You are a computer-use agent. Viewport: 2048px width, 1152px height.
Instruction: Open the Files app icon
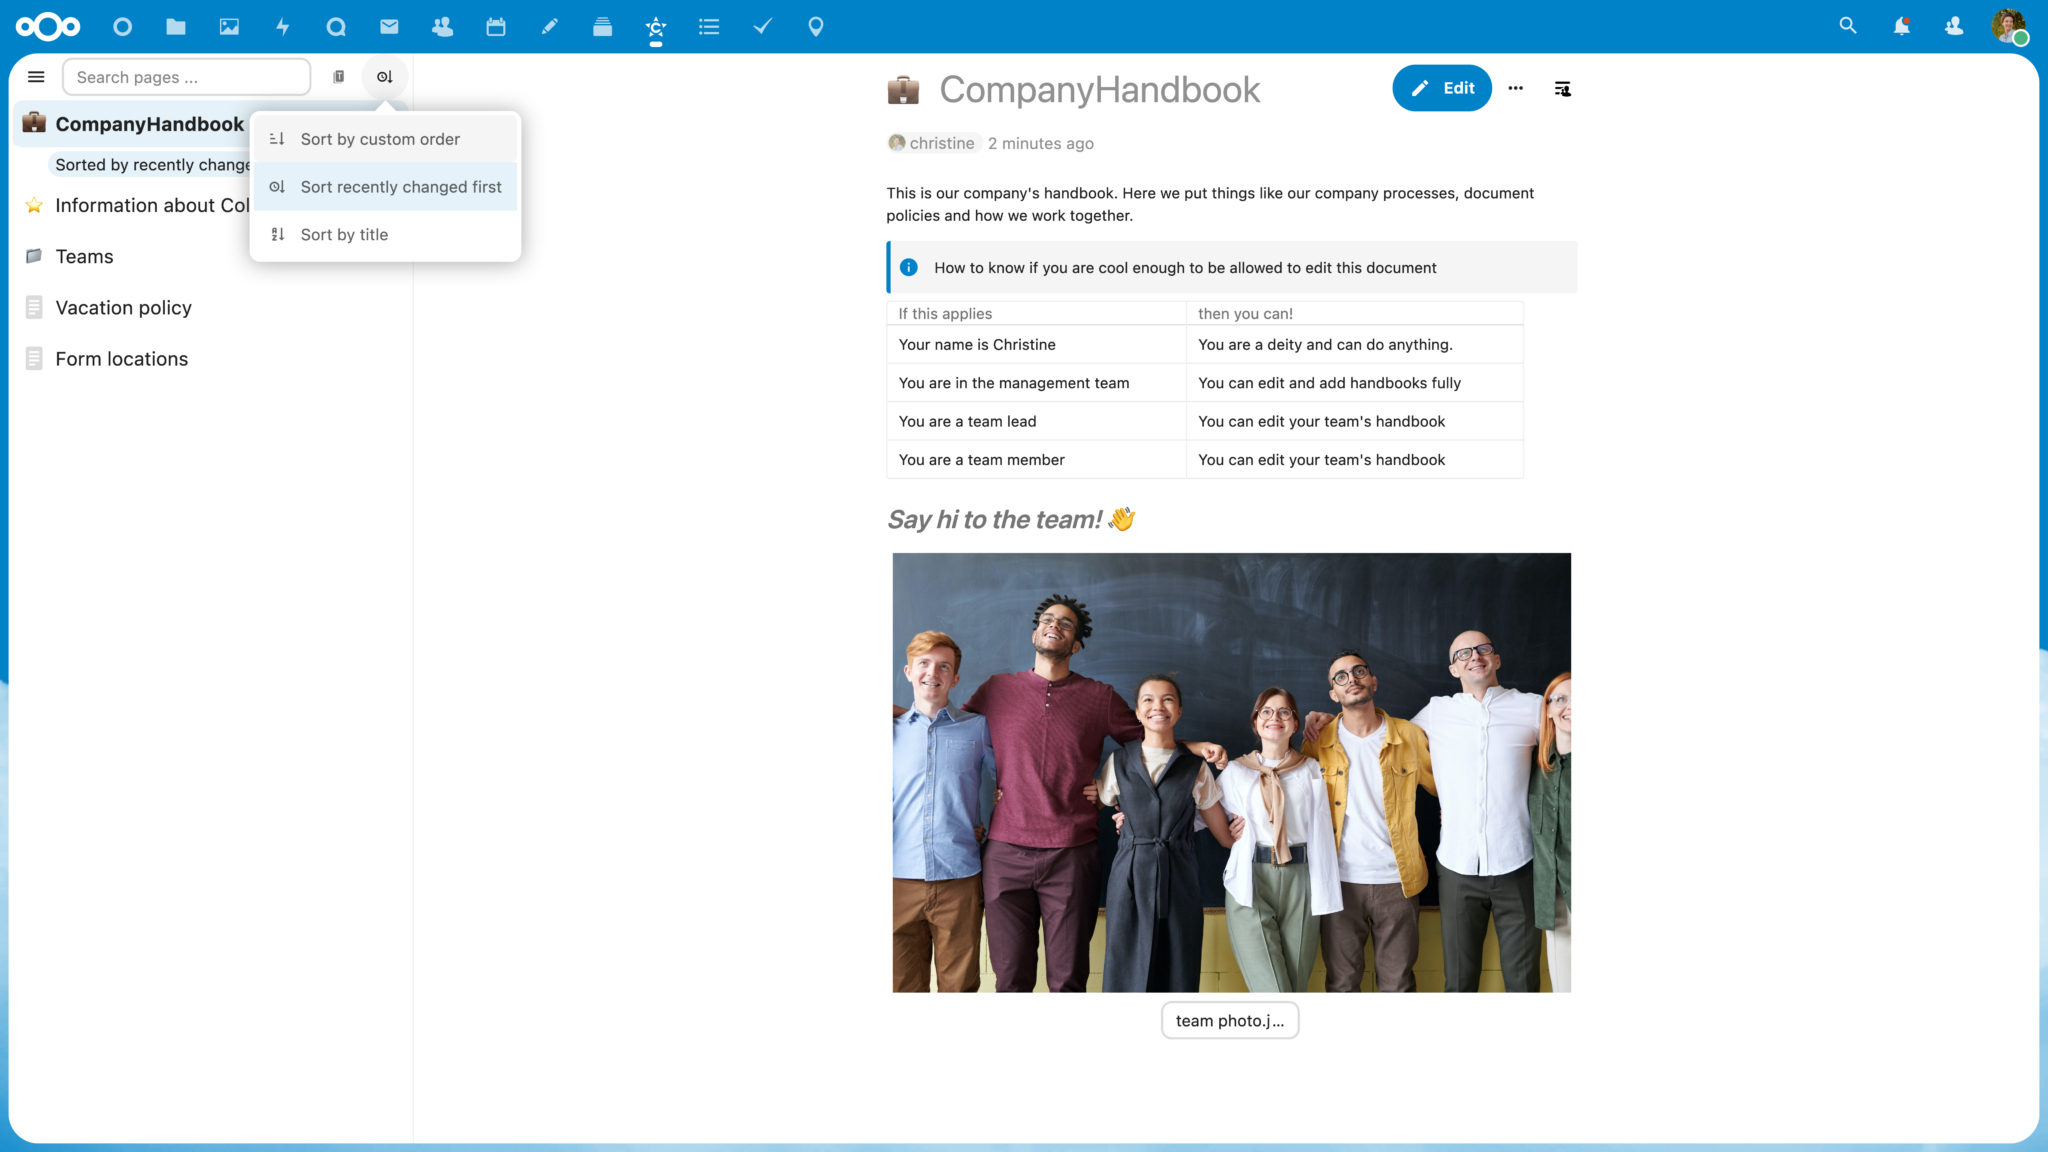(x=175, y=26)
